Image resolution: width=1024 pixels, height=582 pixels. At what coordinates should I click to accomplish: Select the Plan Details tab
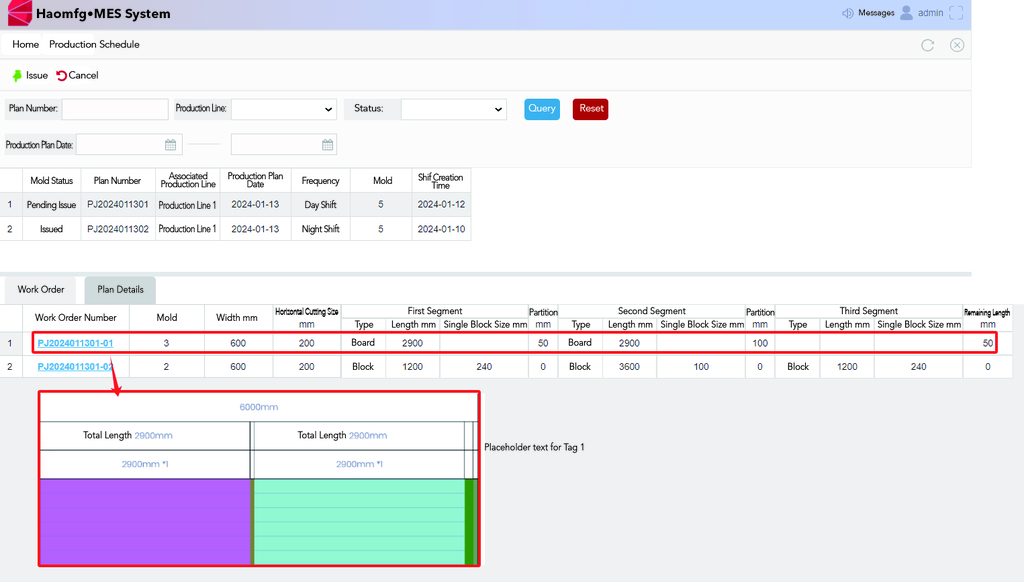120,290
